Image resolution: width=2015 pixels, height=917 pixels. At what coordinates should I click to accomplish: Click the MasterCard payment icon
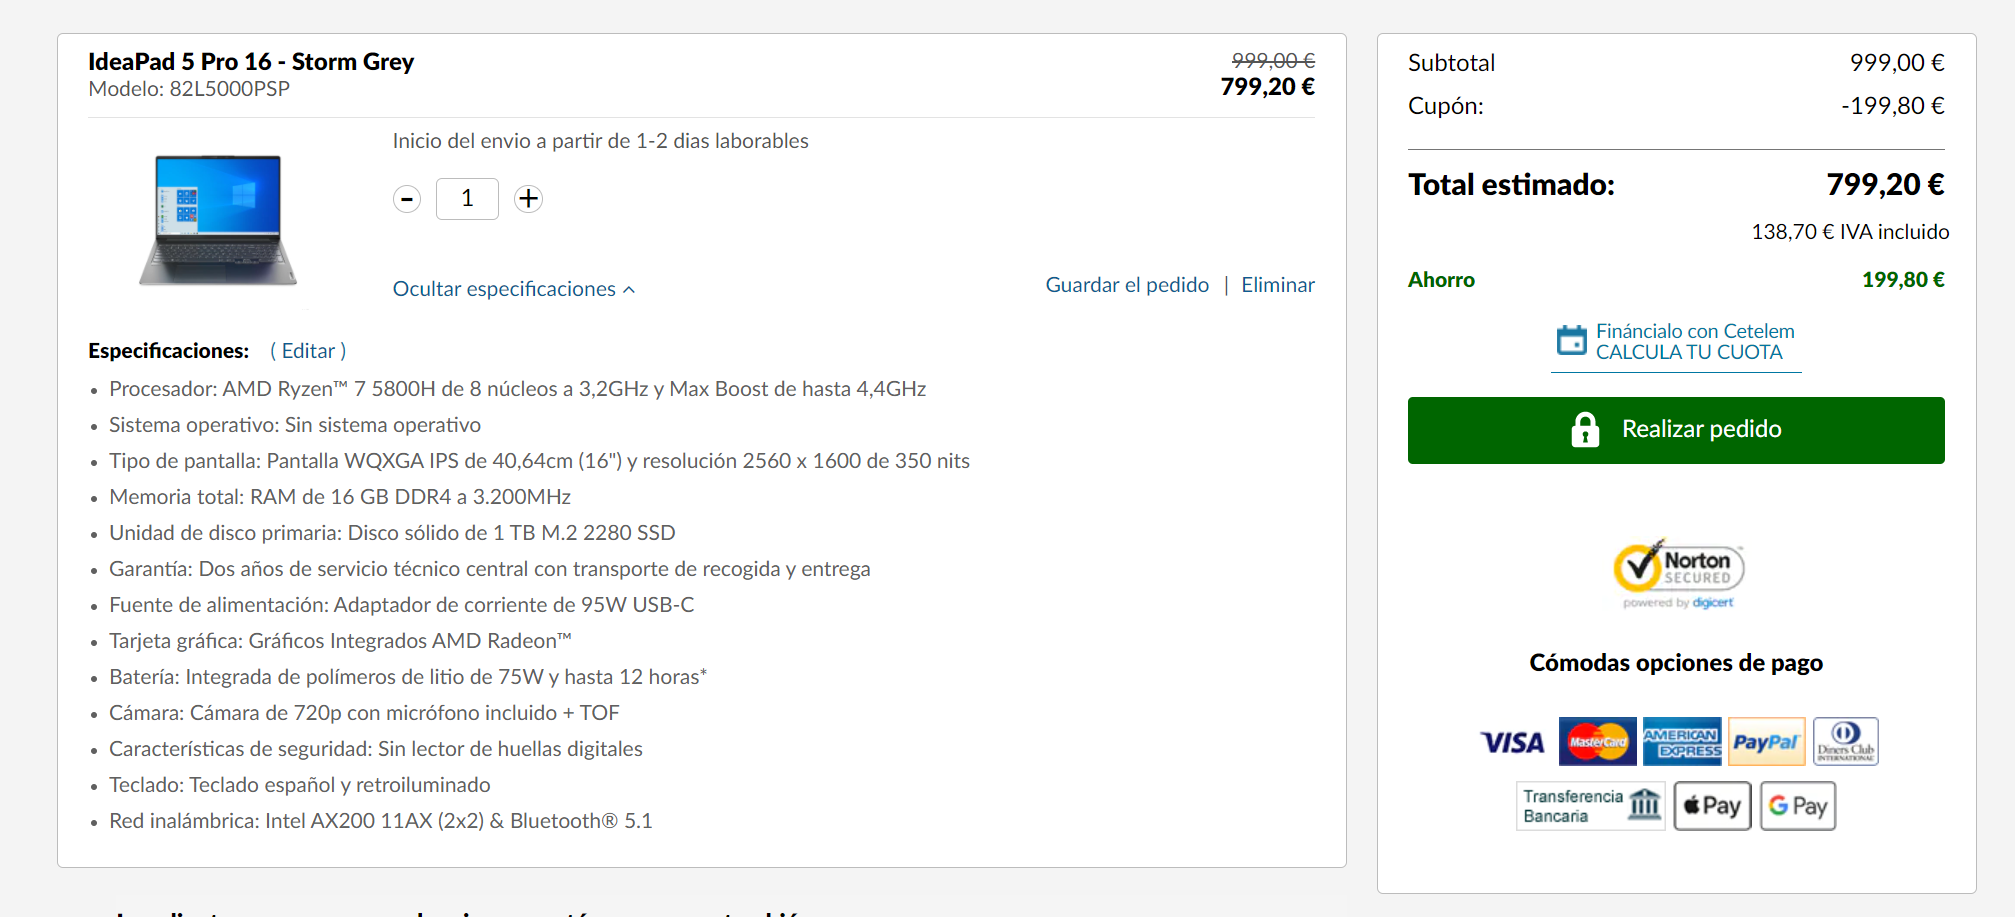(1597, 742)
